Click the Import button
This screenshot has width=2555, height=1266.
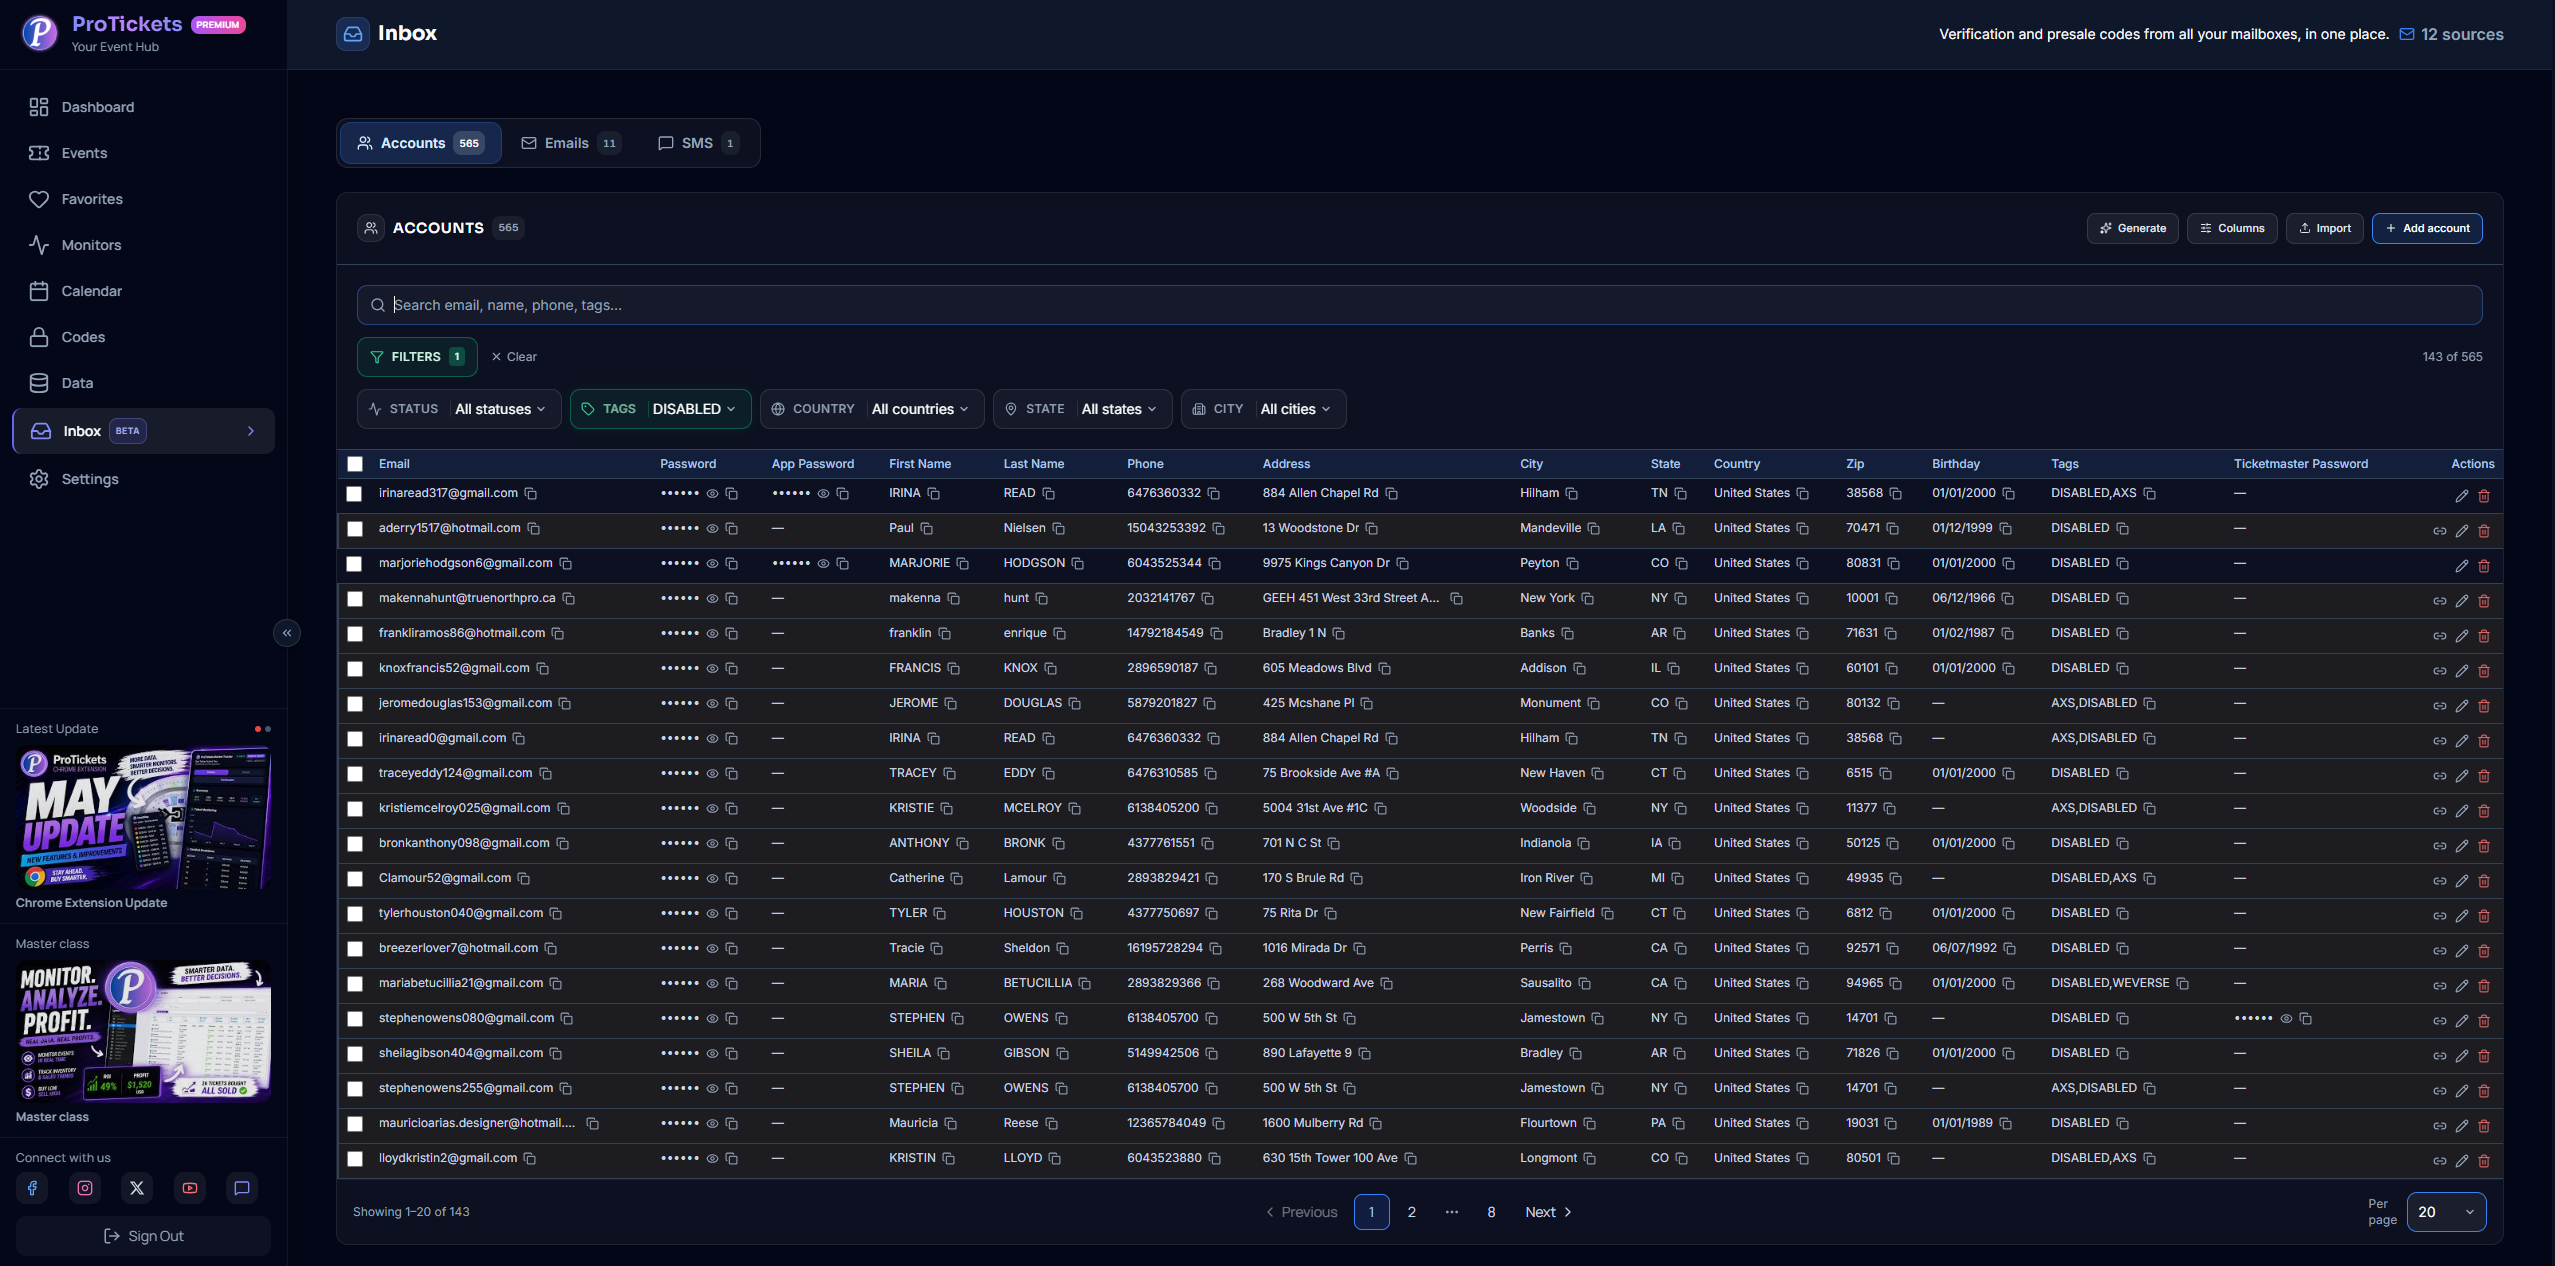2324,228
